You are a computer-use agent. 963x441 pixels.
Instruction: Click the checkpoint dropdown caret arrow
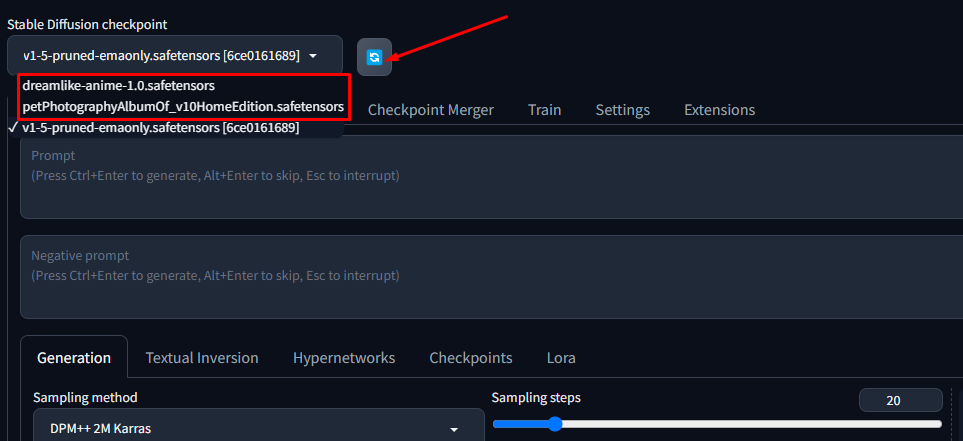[x=313, y=56]
